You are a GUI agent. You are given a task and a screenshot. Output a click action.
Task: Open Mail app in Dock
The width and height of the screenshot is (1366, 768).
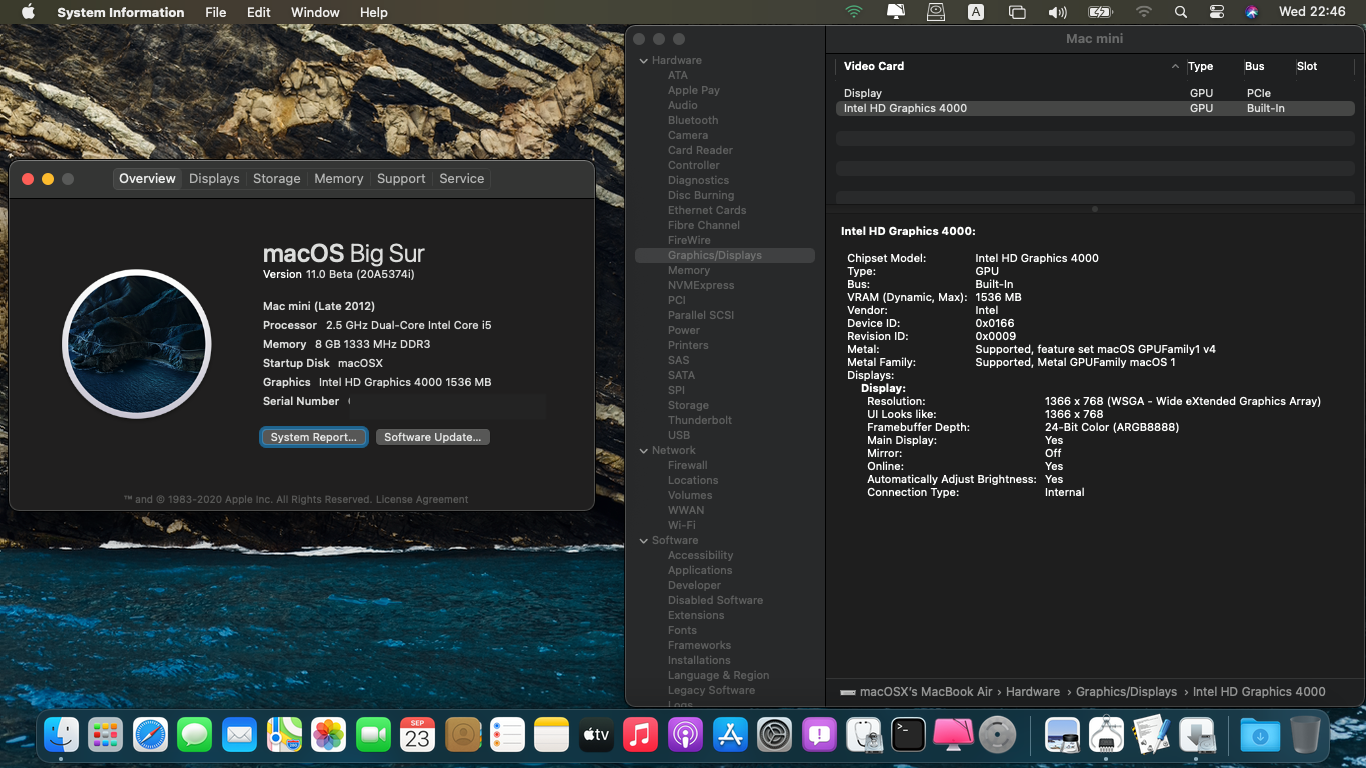click(x=239, y=736)
